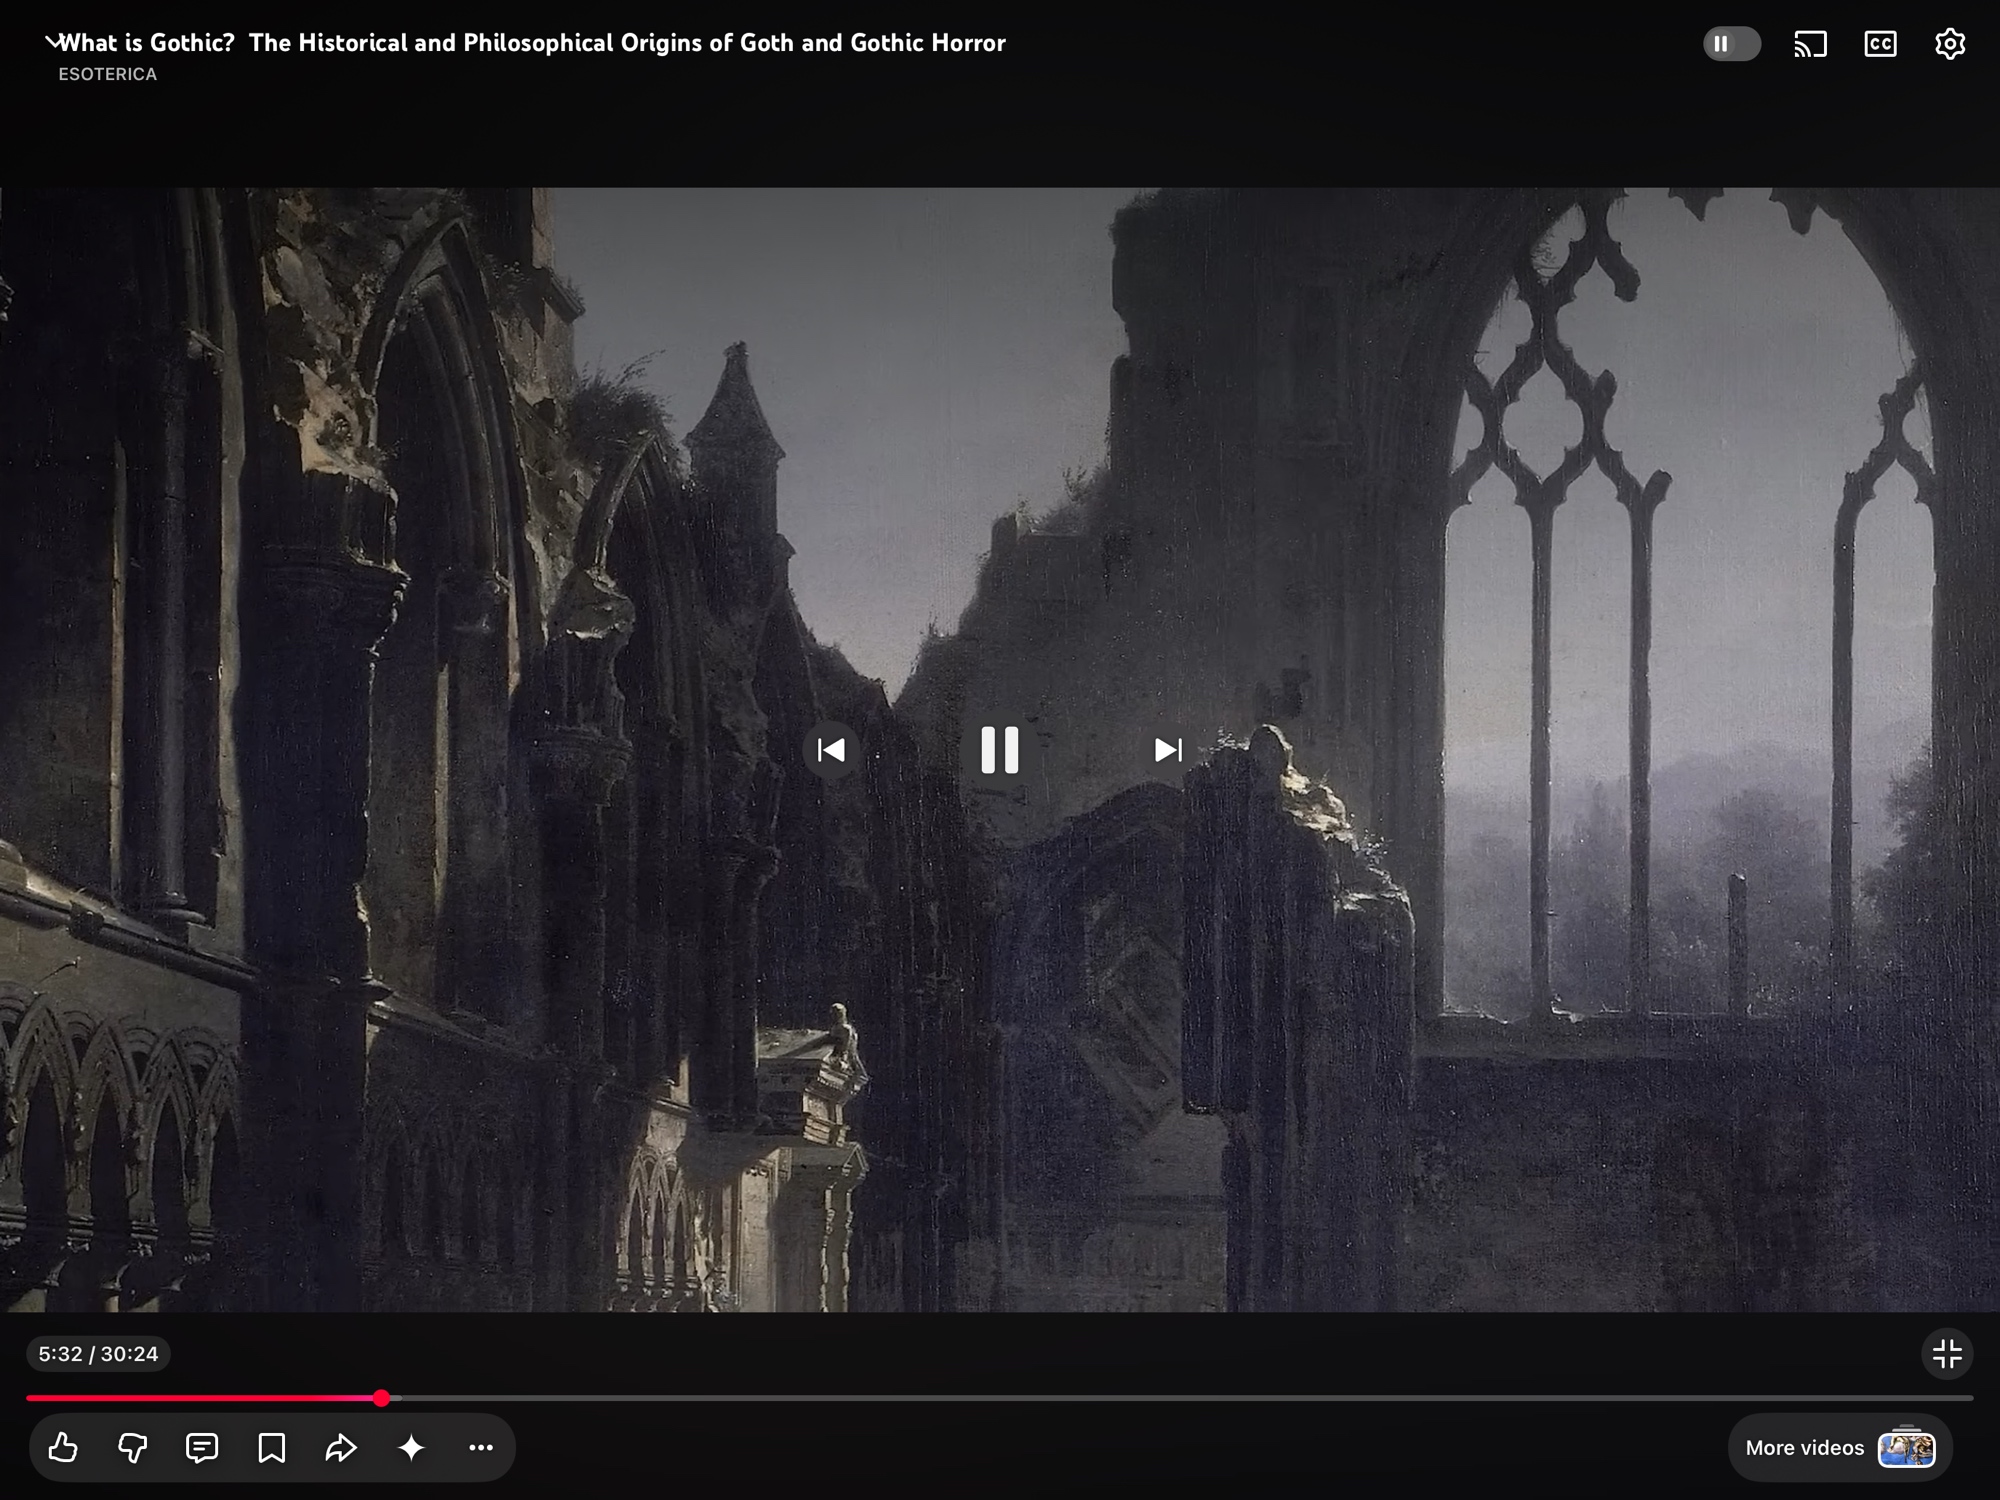This screenshot has width=2000, height=1500.
Task: Open the three-dot more options menu
Action: tap(481, 1447)
